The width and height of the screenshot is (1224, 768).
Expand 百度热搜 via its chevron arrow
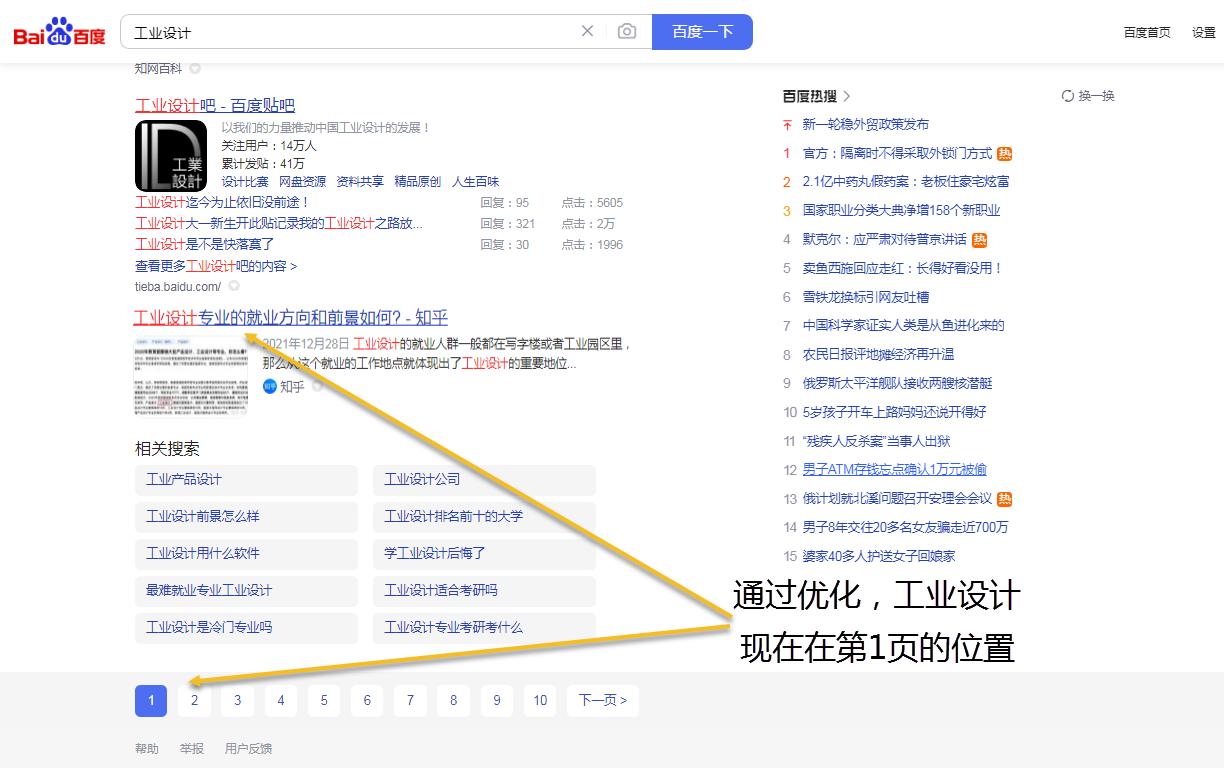846,96
